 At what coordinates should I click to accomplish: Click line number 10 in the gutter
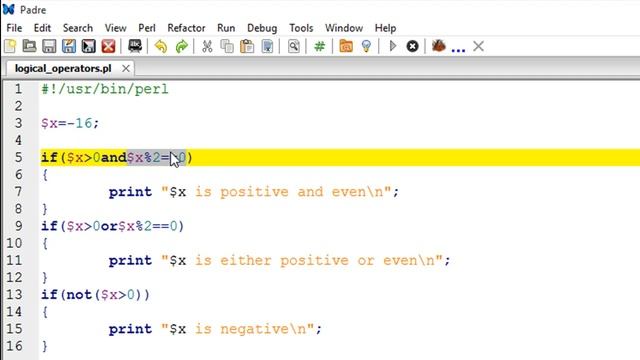(14, 243)
